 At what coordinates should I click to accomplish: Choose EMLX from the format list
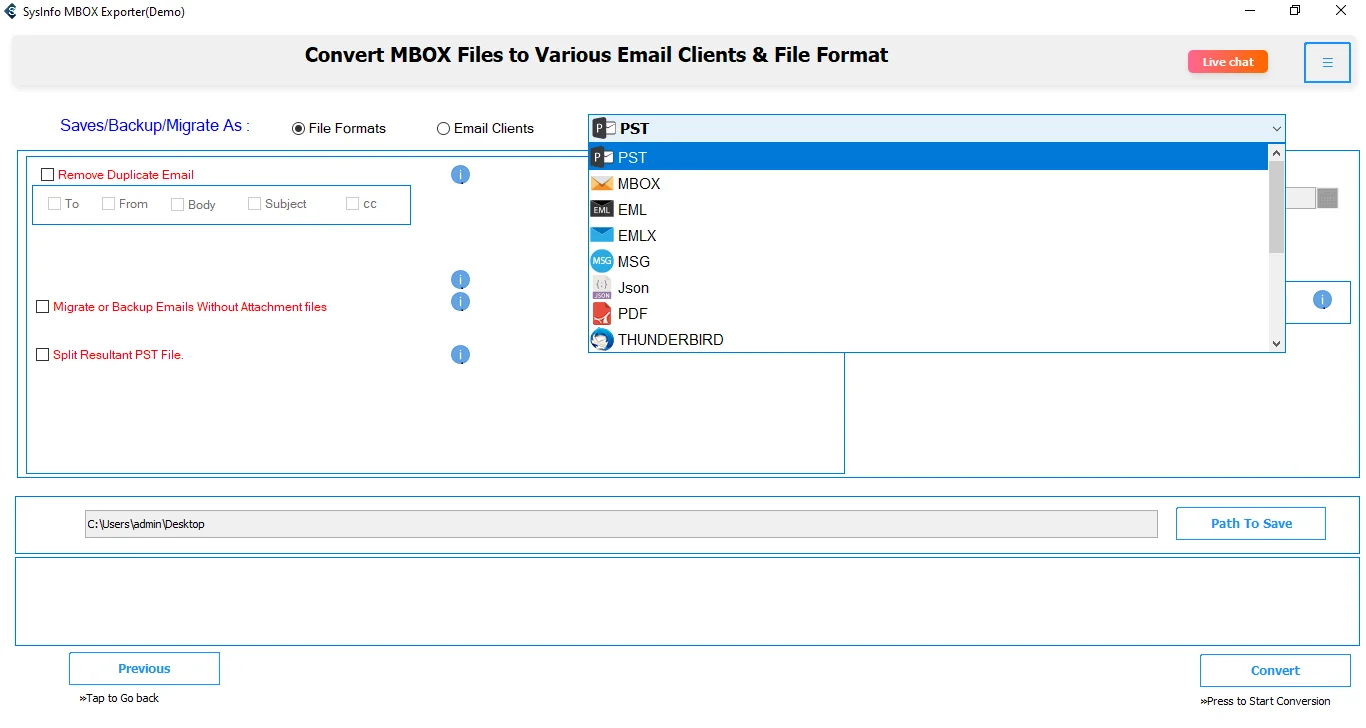click(x=637, y=236)
